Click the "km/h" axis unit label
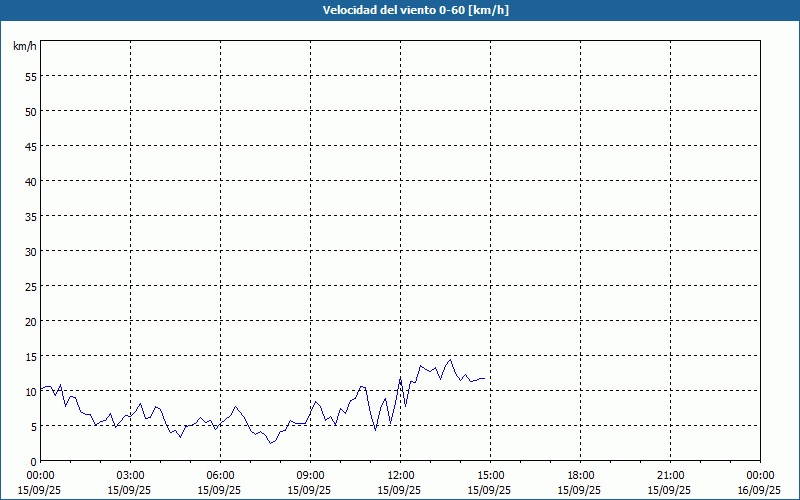This screenshot has height=500, width=800. (x=24, y=46)
